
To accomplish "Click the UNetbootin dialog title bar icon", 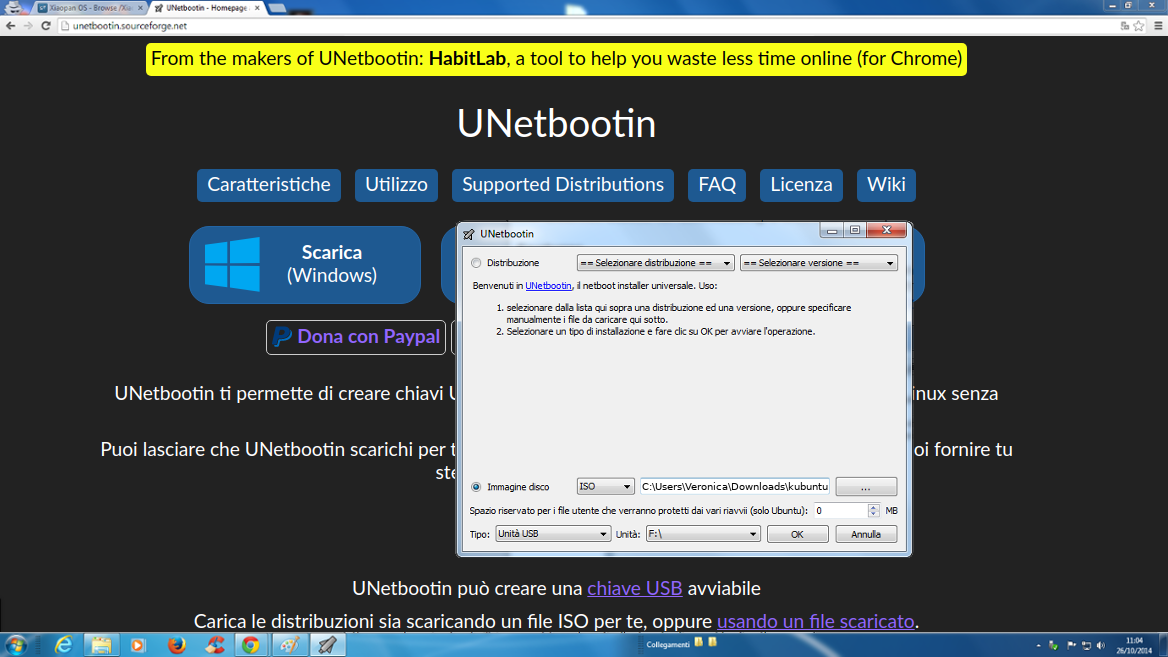I will pos(469,234).
